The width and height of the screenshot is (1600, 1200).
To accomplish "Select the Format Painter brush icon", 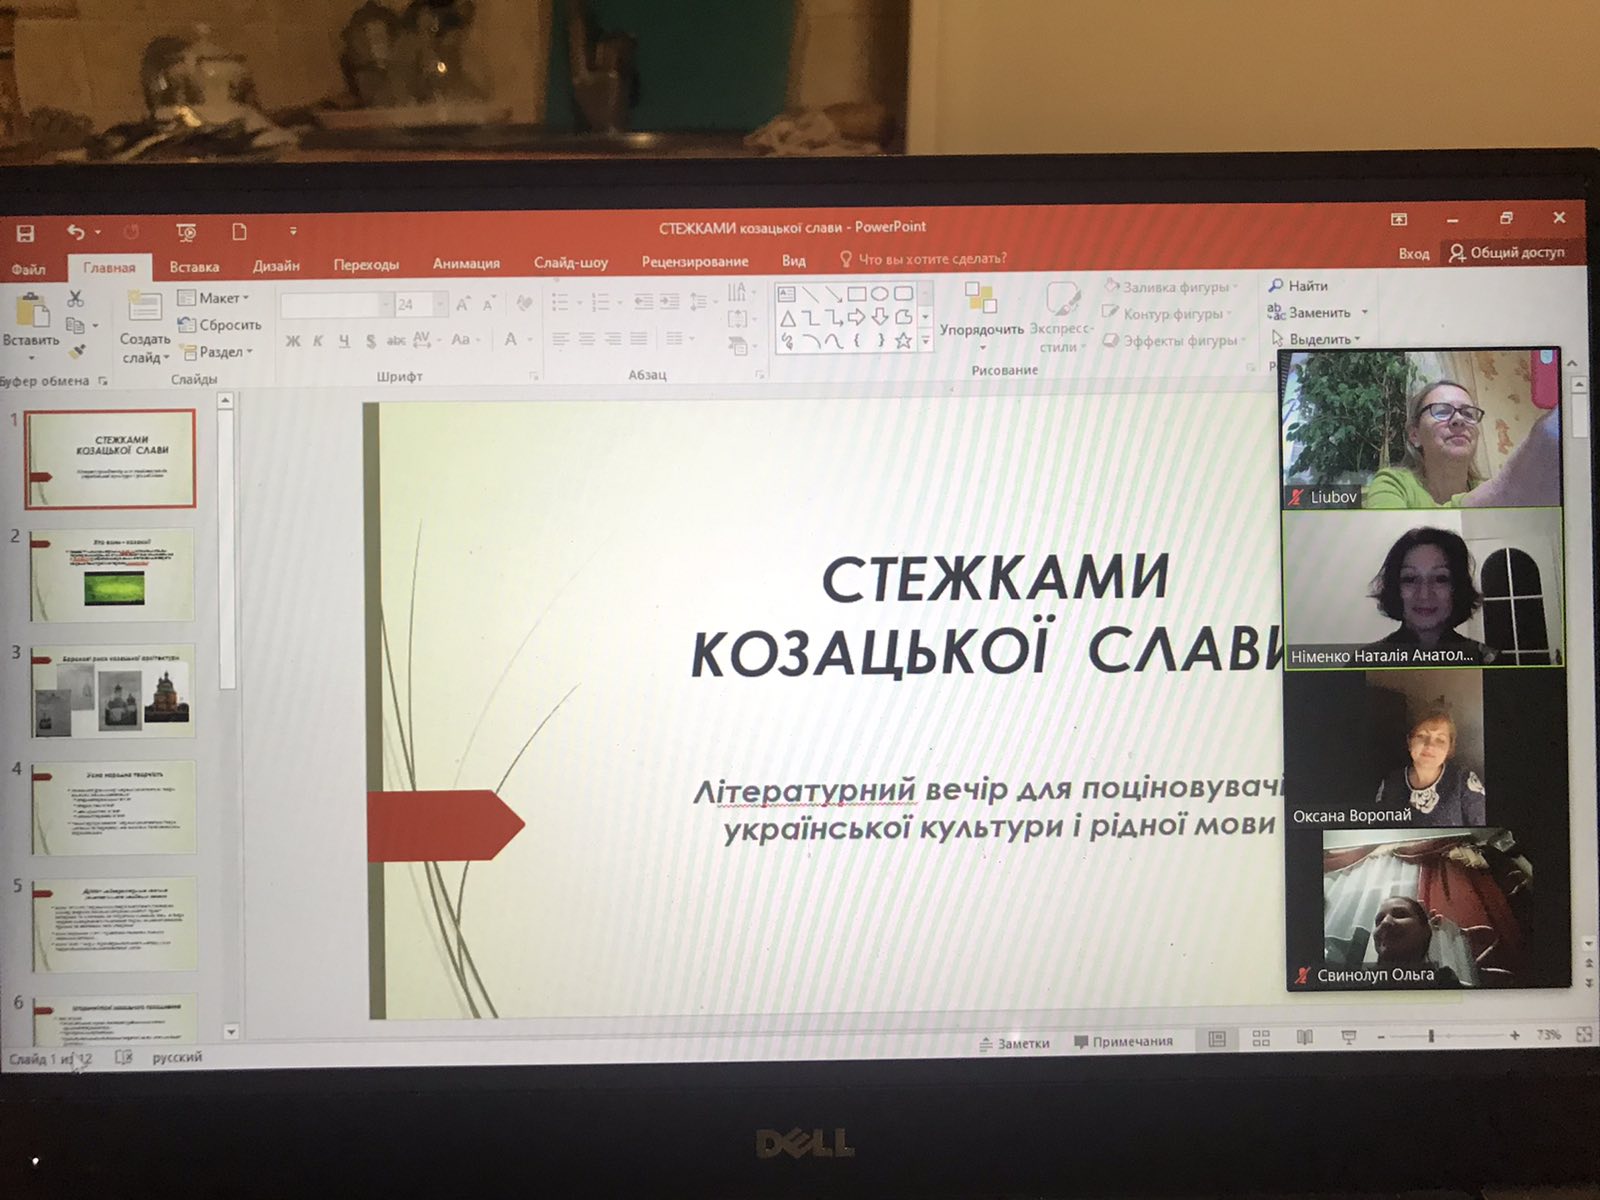I will coord(78,351).
